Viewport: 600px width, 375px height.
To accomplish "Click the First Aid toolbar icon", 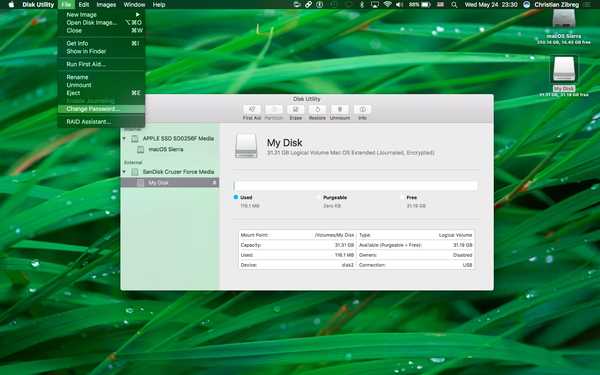I will point(252,109).
